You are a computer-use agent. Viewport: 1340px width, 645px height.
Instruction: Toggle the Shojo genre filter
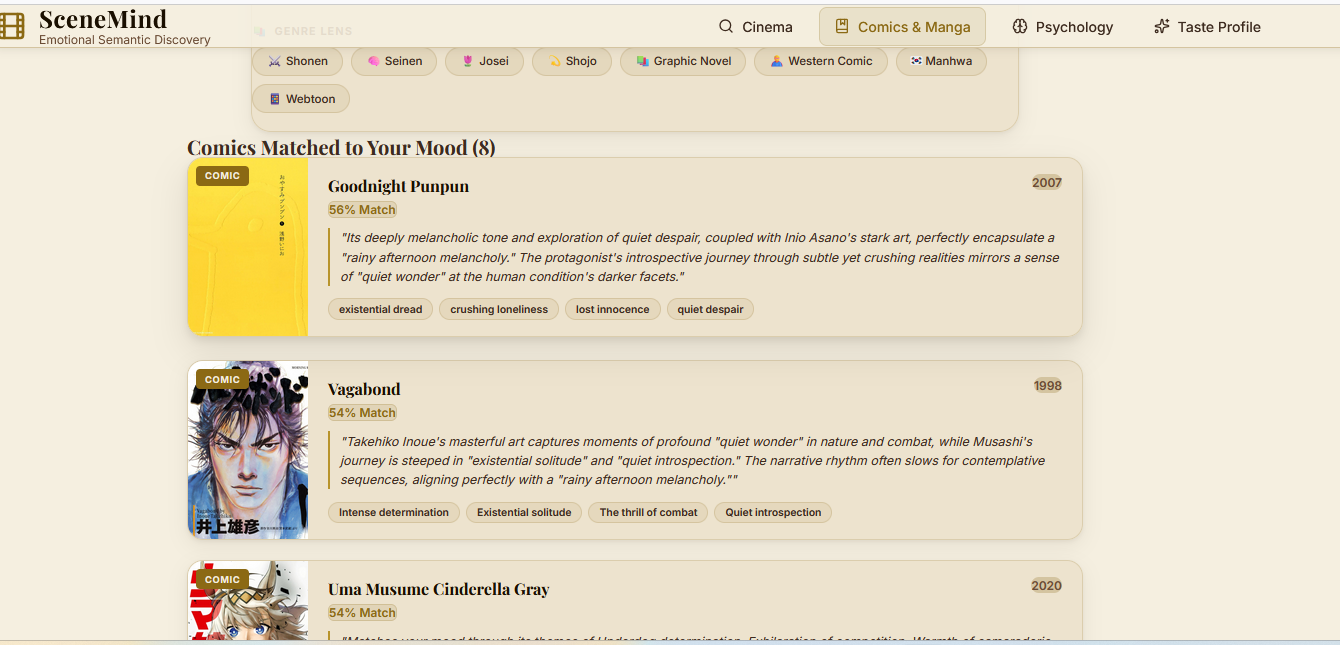(x=572, y=61)
